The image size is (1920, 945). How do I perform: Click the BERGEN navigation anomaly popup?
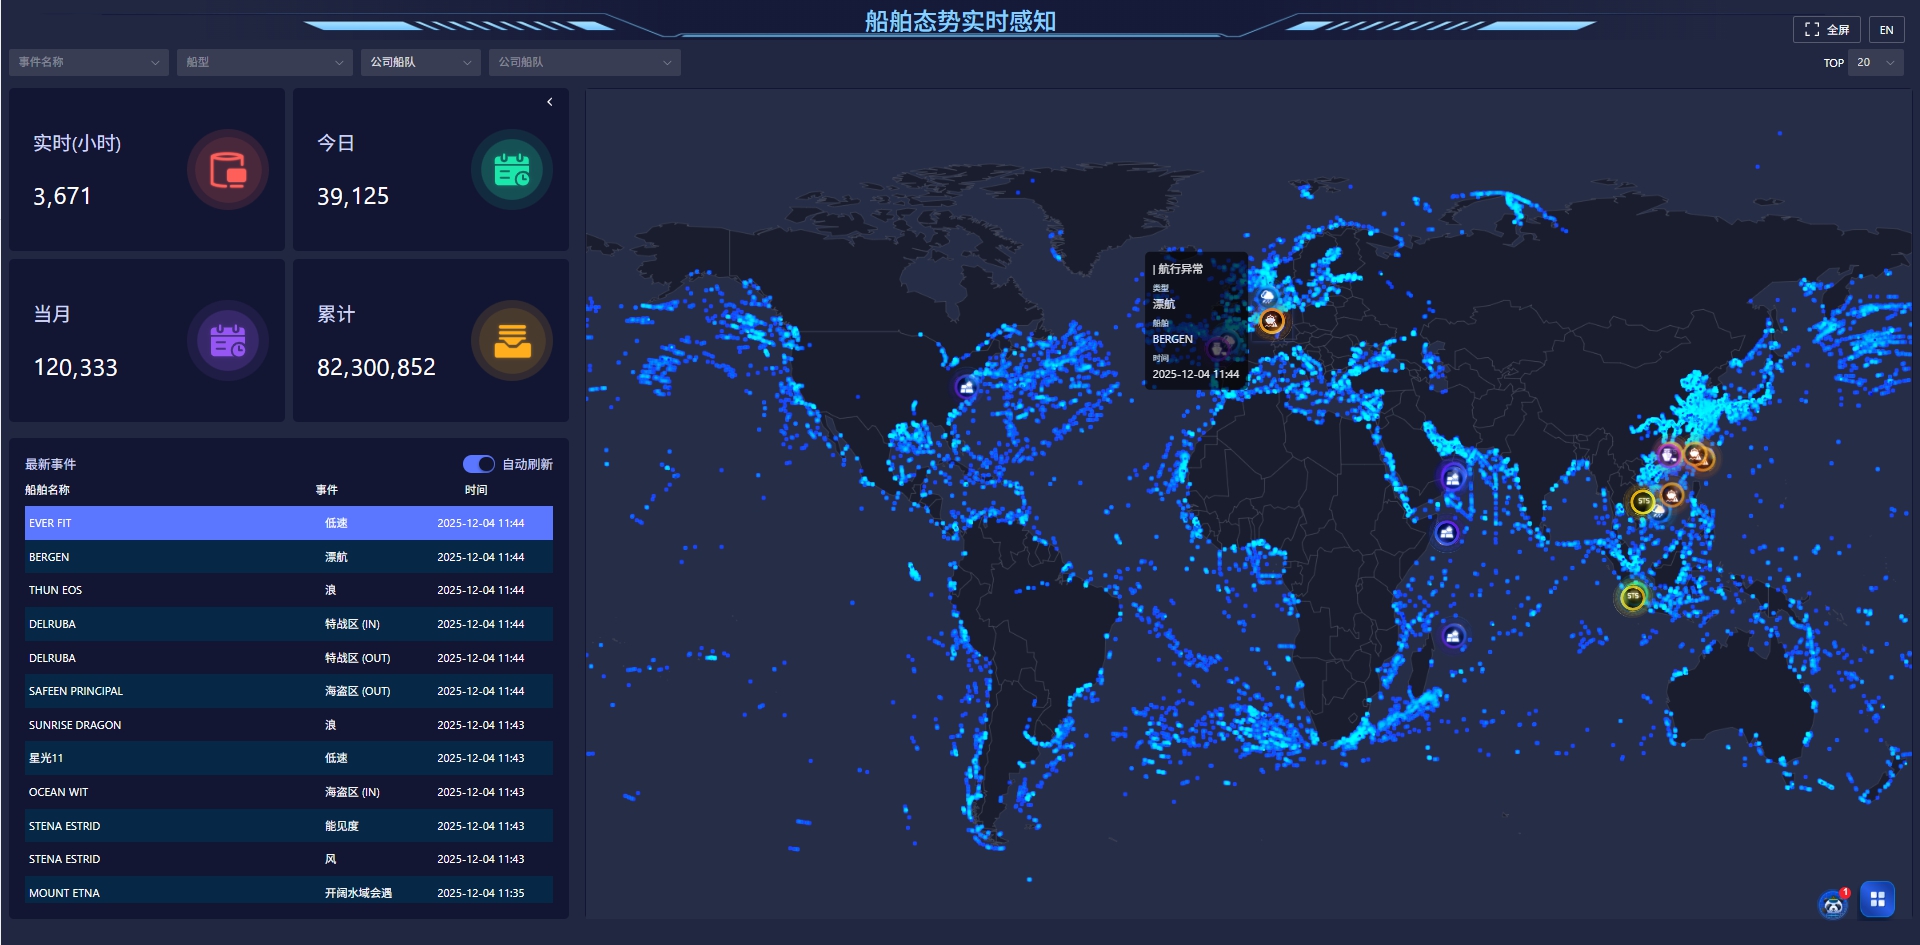pyautogui.click(x=1195, y=321)
